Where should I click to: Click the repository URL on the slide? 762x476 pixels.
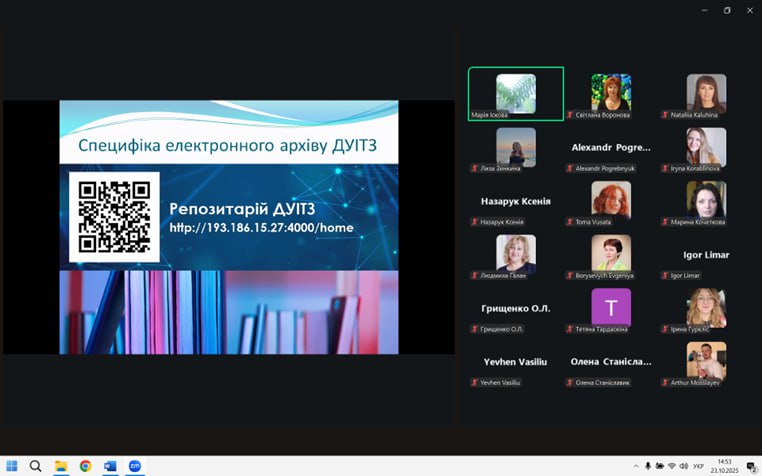click(261, 227)
